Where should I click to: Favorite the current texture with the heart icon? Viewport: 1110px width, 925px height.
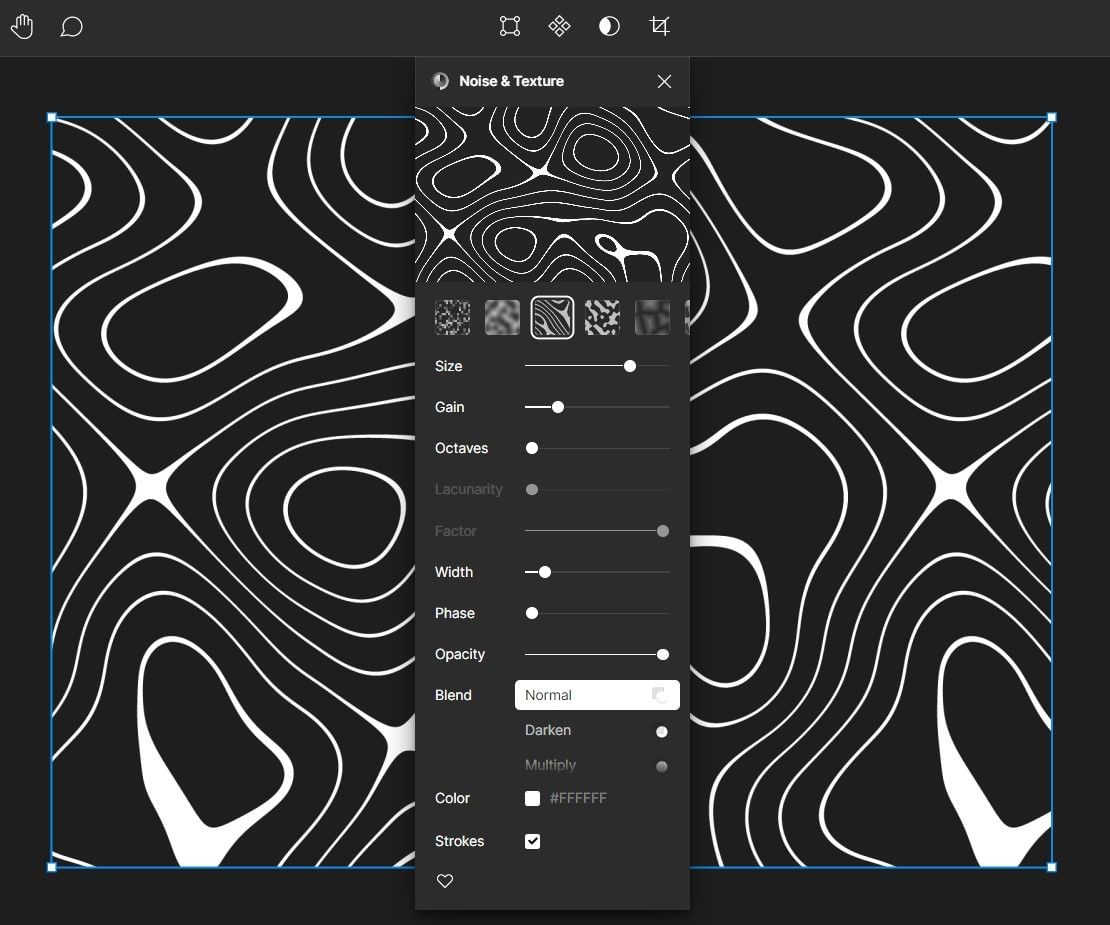click(x=444, y=881)
